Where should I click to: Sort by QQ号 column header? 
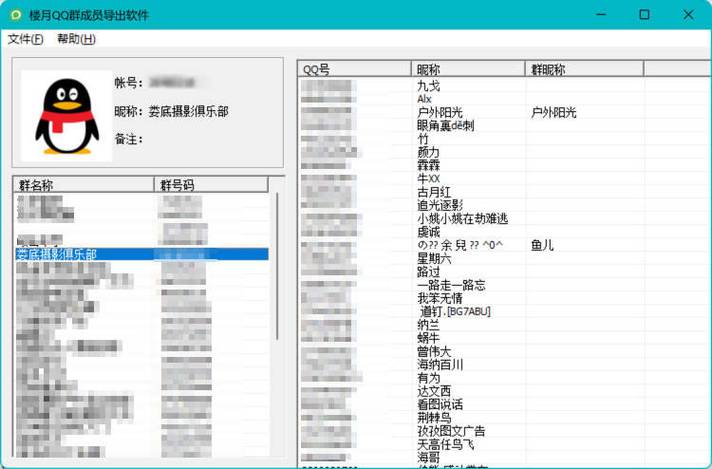pyautogui.click(x=354, y=69)
